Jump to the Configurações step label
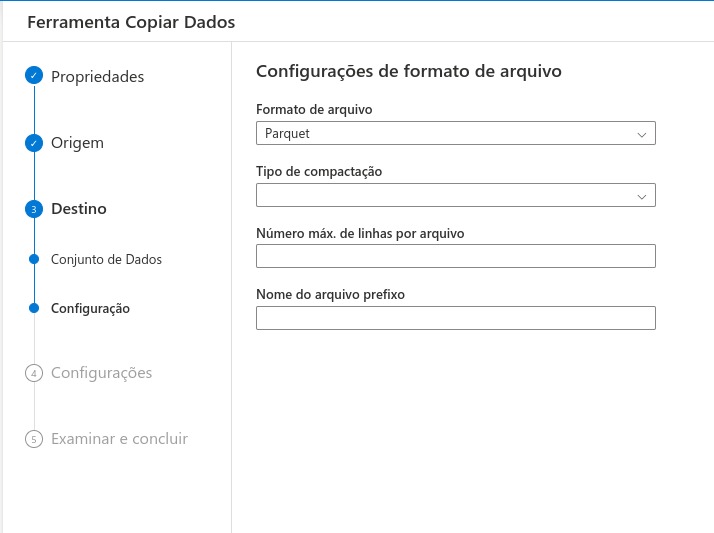Viewport: 714px width, 533px height. tap(101, 373)
